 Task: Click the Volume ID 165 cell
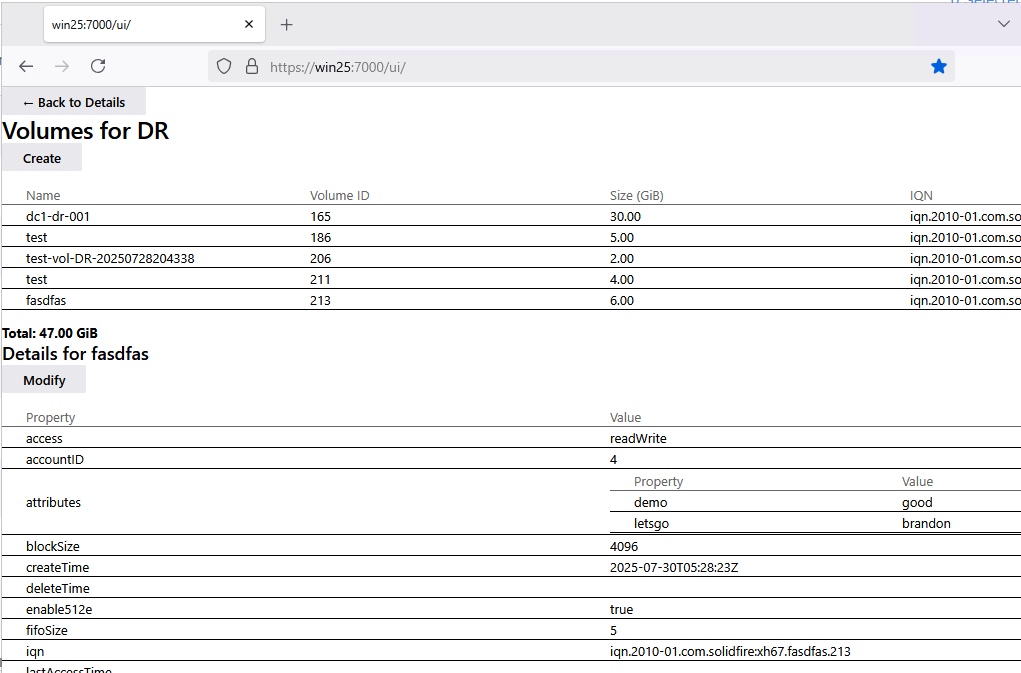(320, 216)
